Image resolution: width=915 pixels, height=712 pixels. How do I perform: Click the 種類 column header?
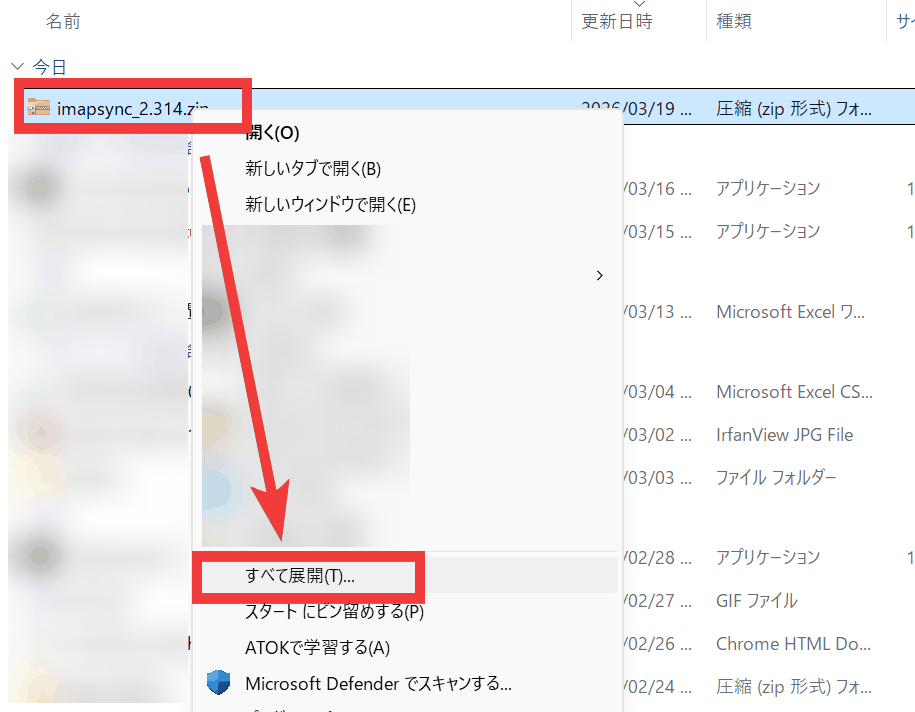tap(734, 21)
